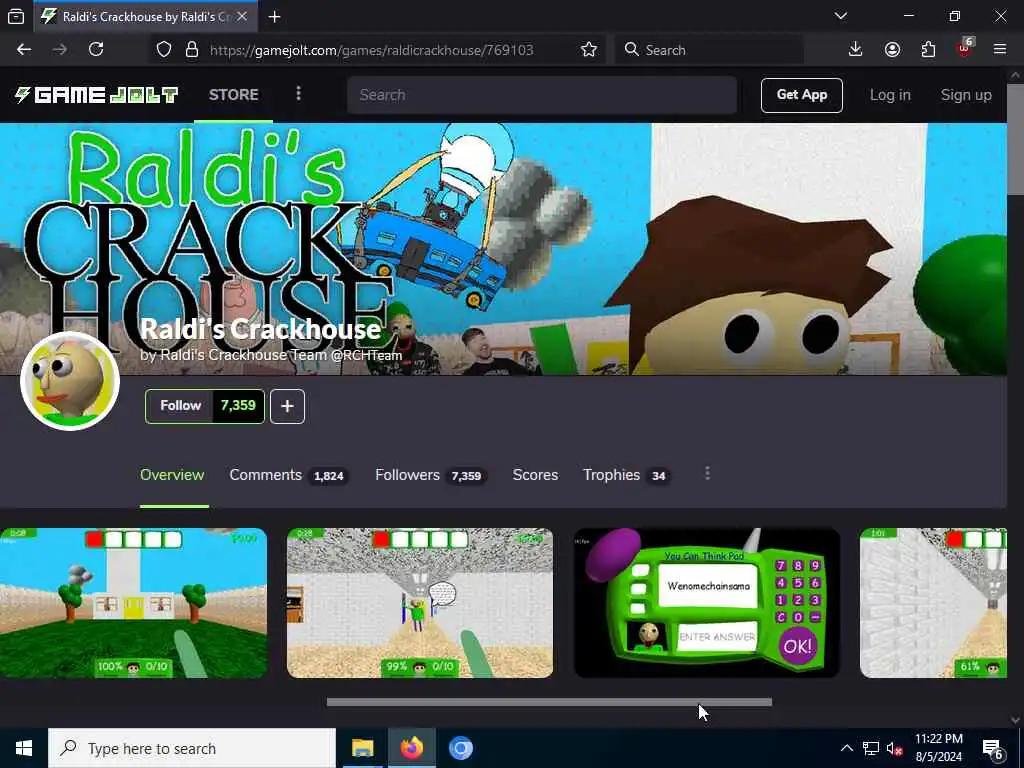Click the tracking protection shield icon
This screenshot has height=768, width=1024.
[164, 50]
